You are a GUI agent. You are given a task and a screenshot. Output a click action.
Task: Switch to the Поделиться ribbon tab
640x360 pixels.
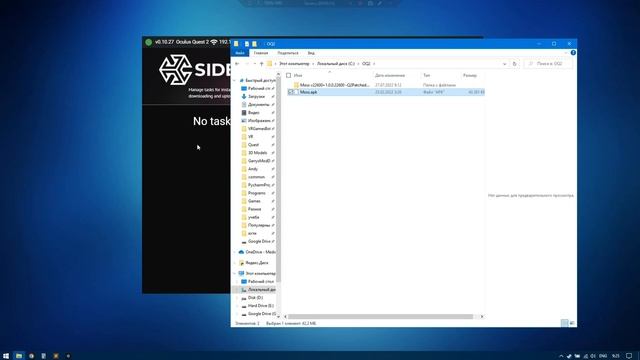[x=288, y=53]
